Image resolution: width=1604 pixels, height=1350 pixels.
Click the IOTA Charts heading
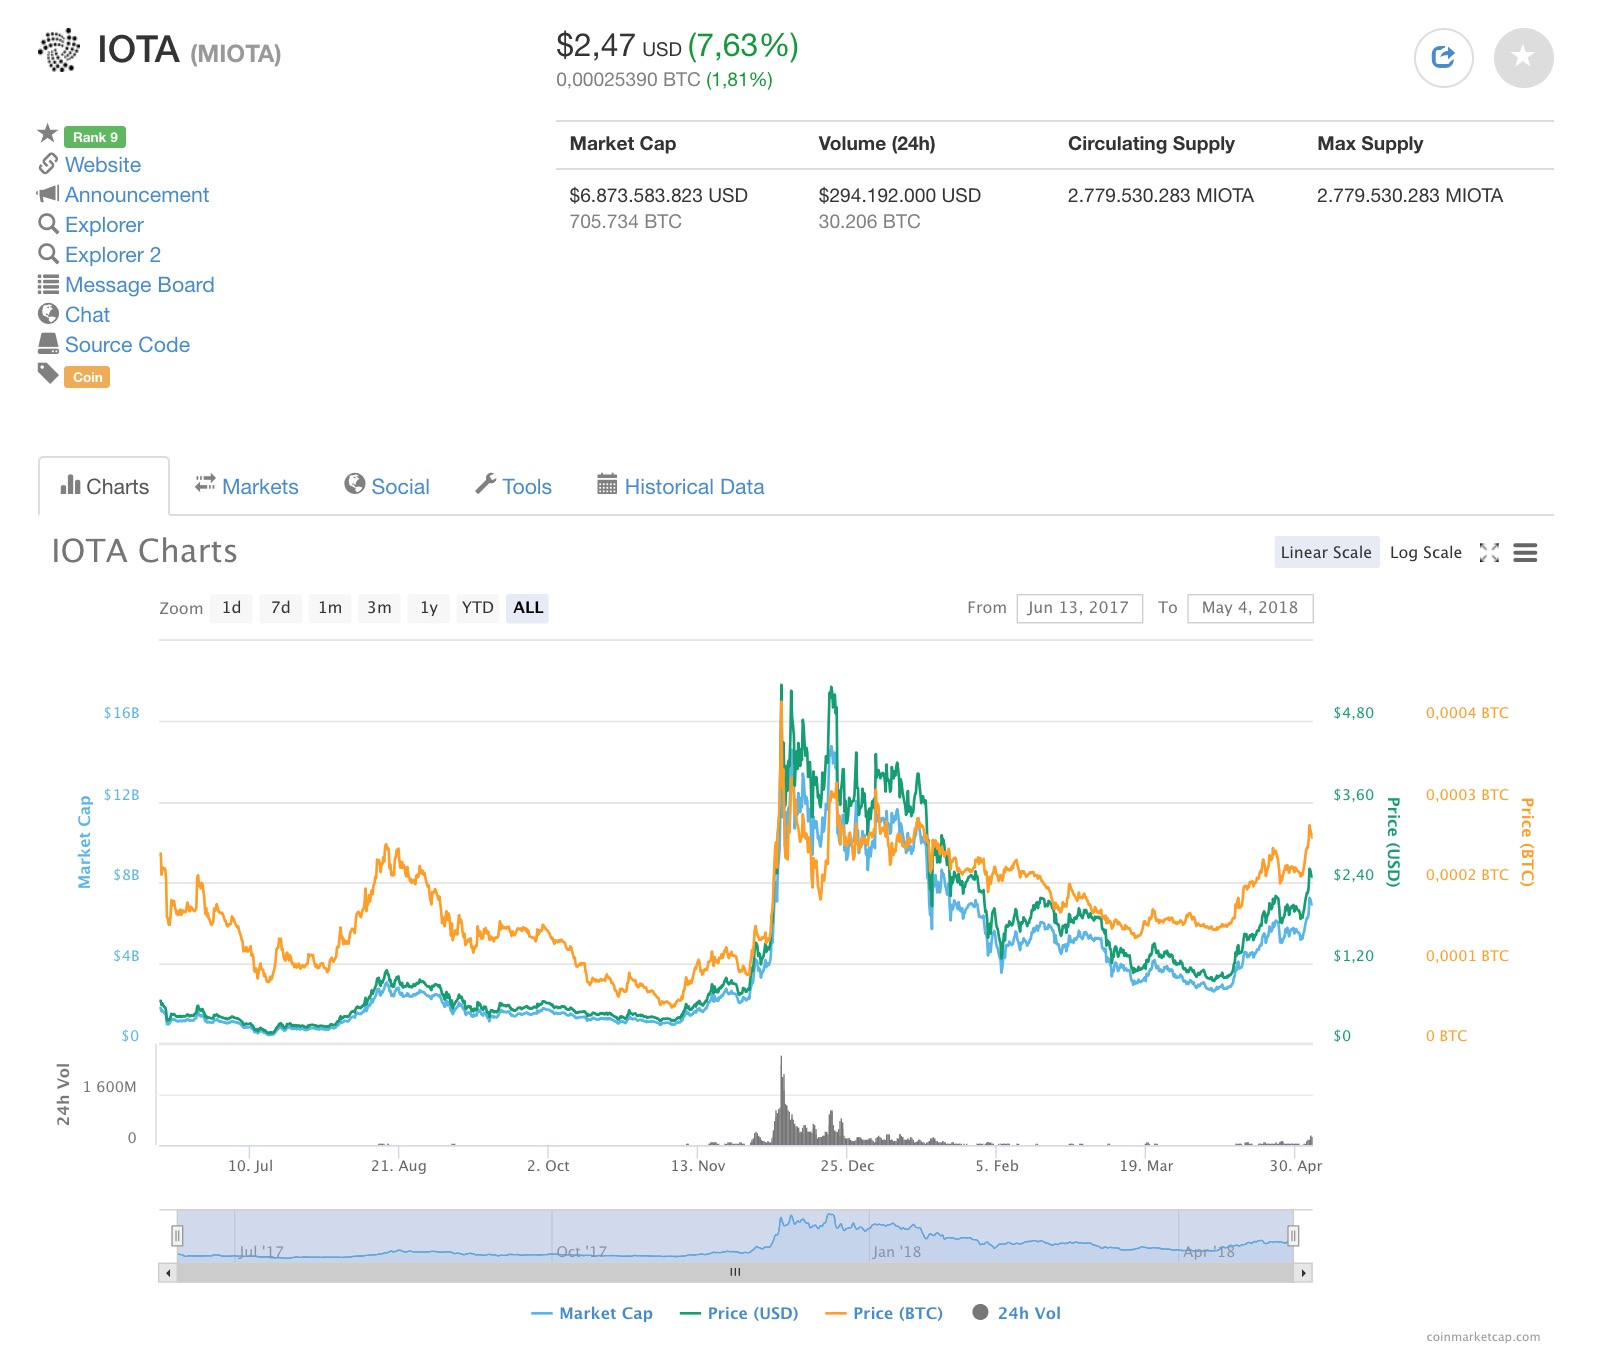[145, 551]
